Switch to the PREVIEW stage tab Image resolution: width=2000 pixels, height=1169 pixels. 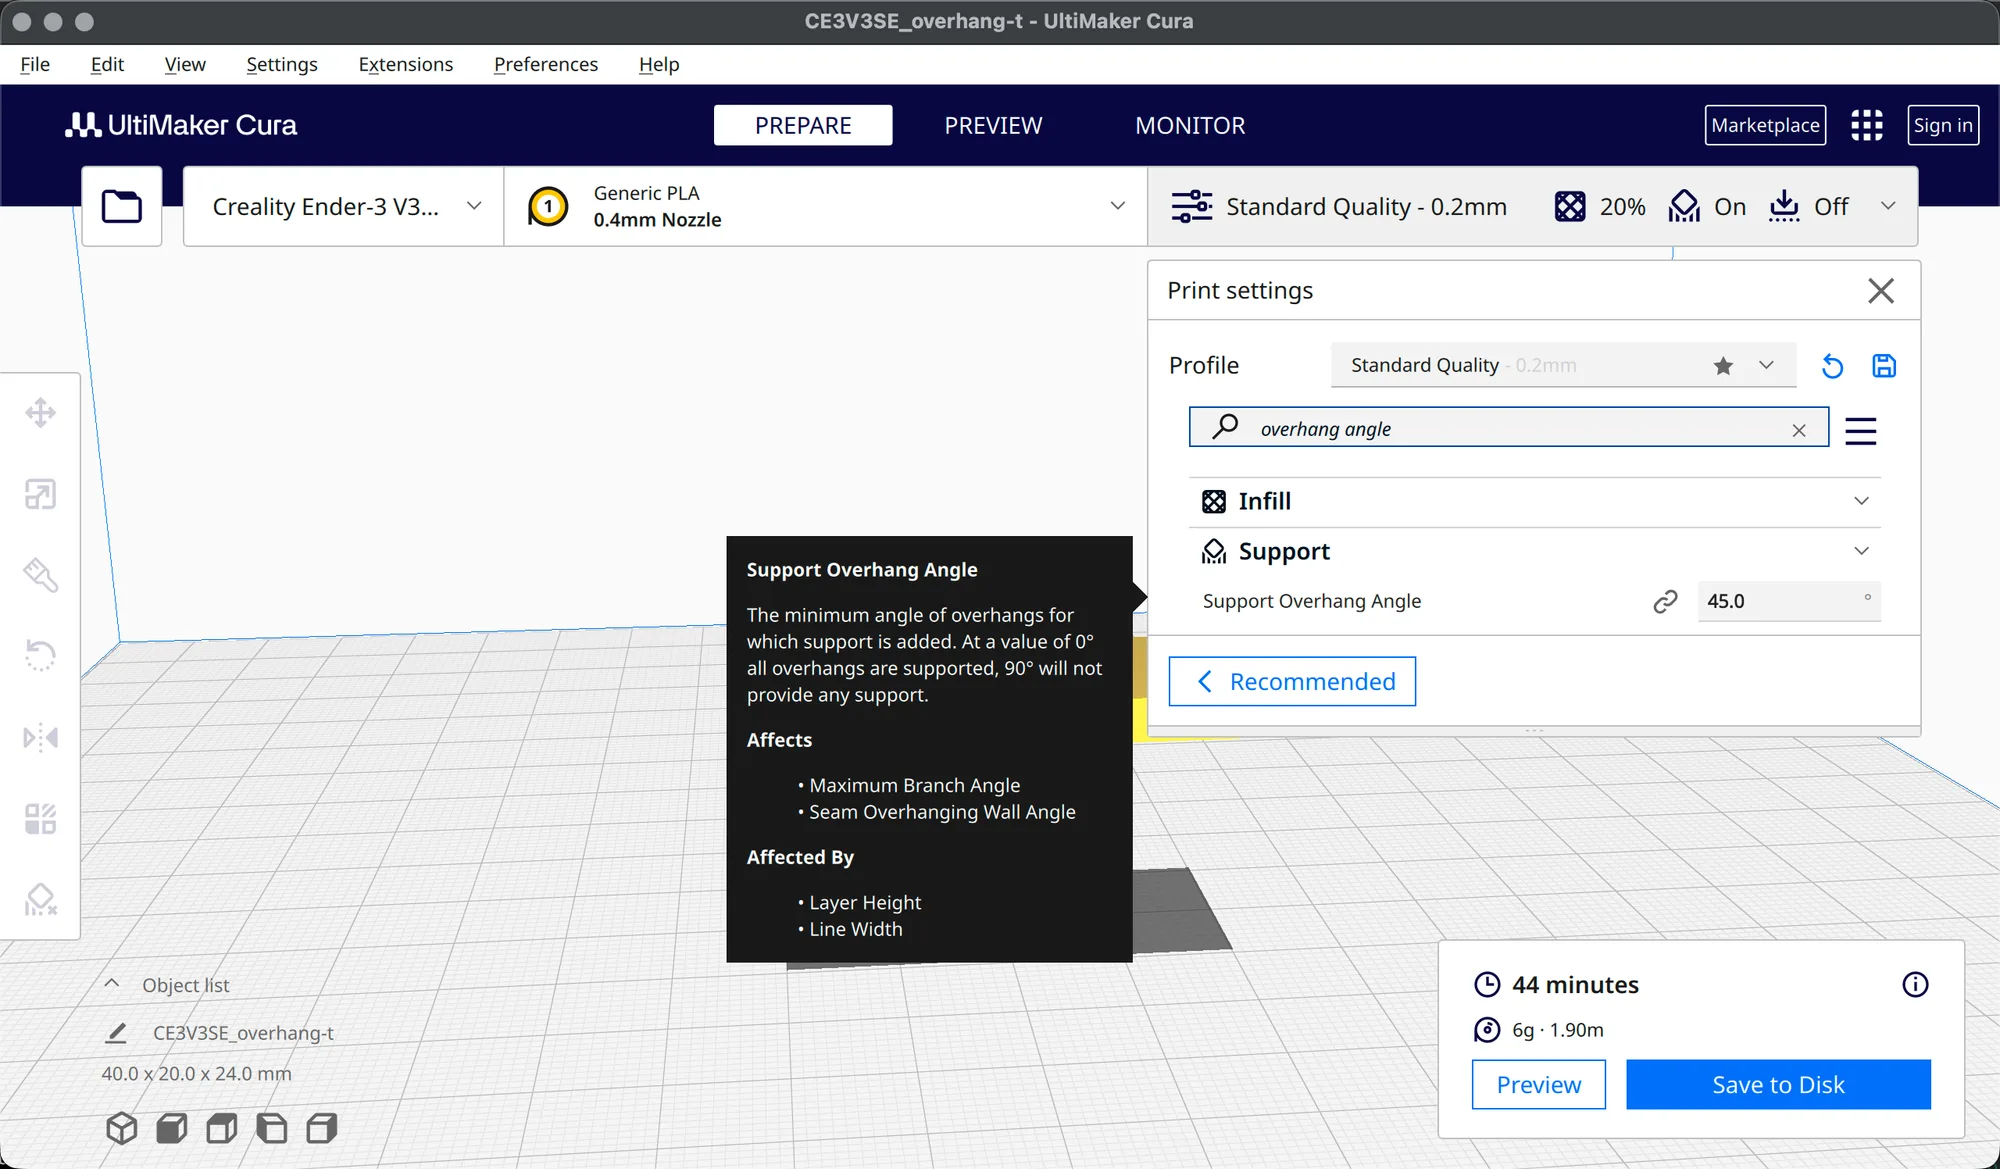pos(993,125)
